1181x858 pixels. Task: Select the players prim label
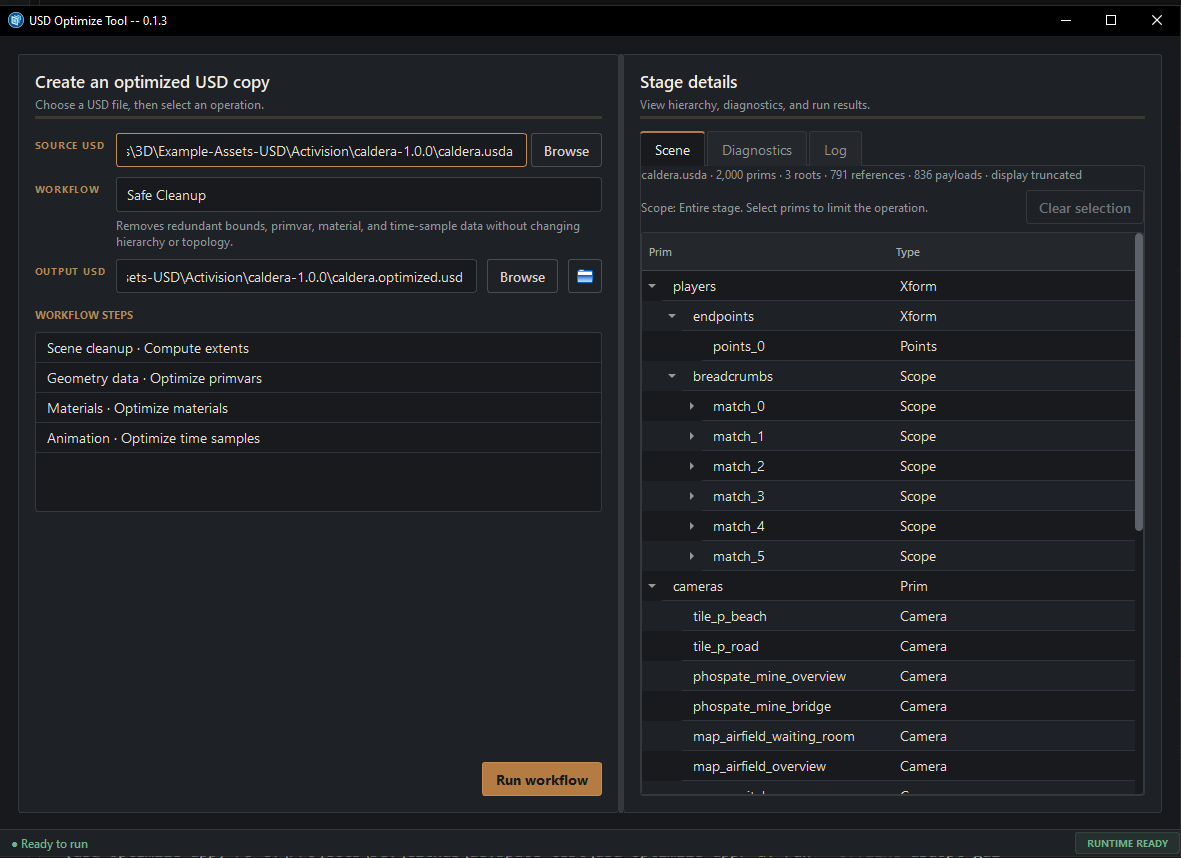coord(694,286)
